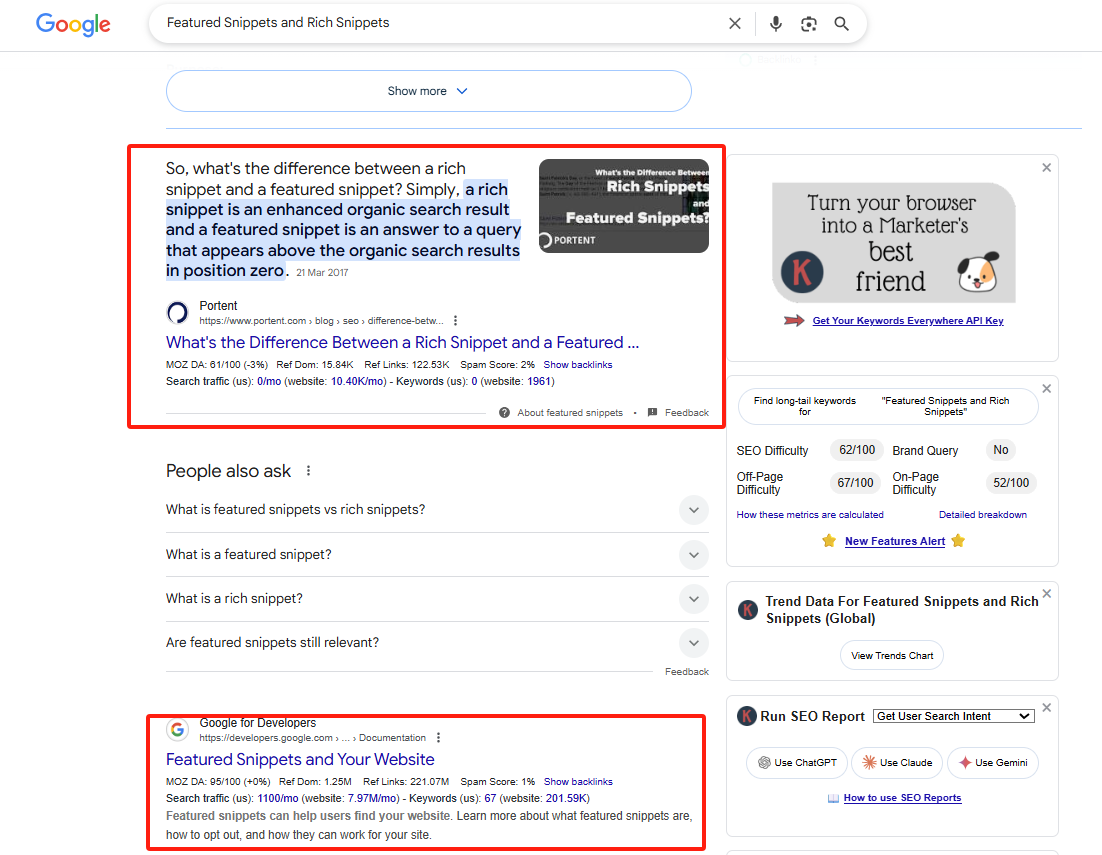
Task: Click the book icon beside How to use SEO Reports
Action: [833, 798]
